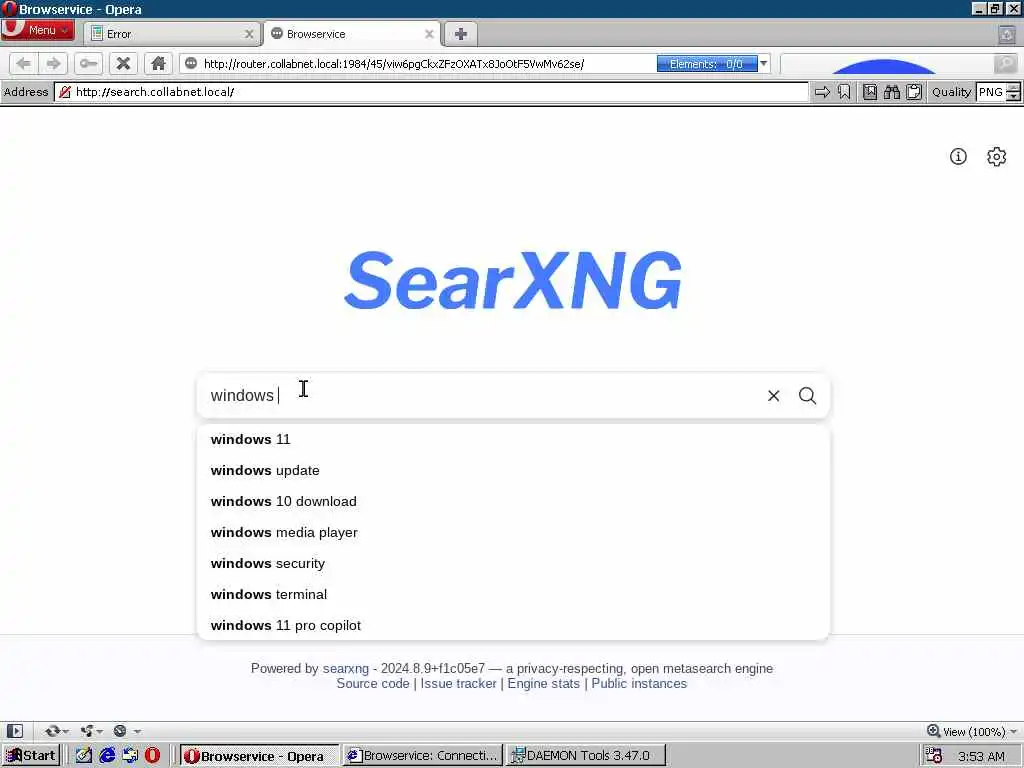The width and height of the screenshot is (1024, 768).
Task: Switch to the Error tab
Action: click(x=172, y=34)
